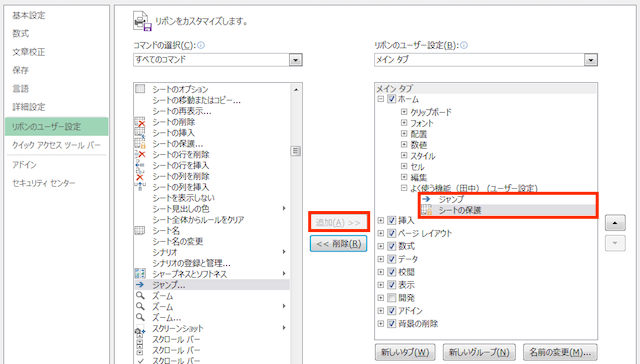The height and width of the screenshot is (364, 640).
Task: Click the jump arrow icon in the custom group
Action: click(x=427, y=199)
